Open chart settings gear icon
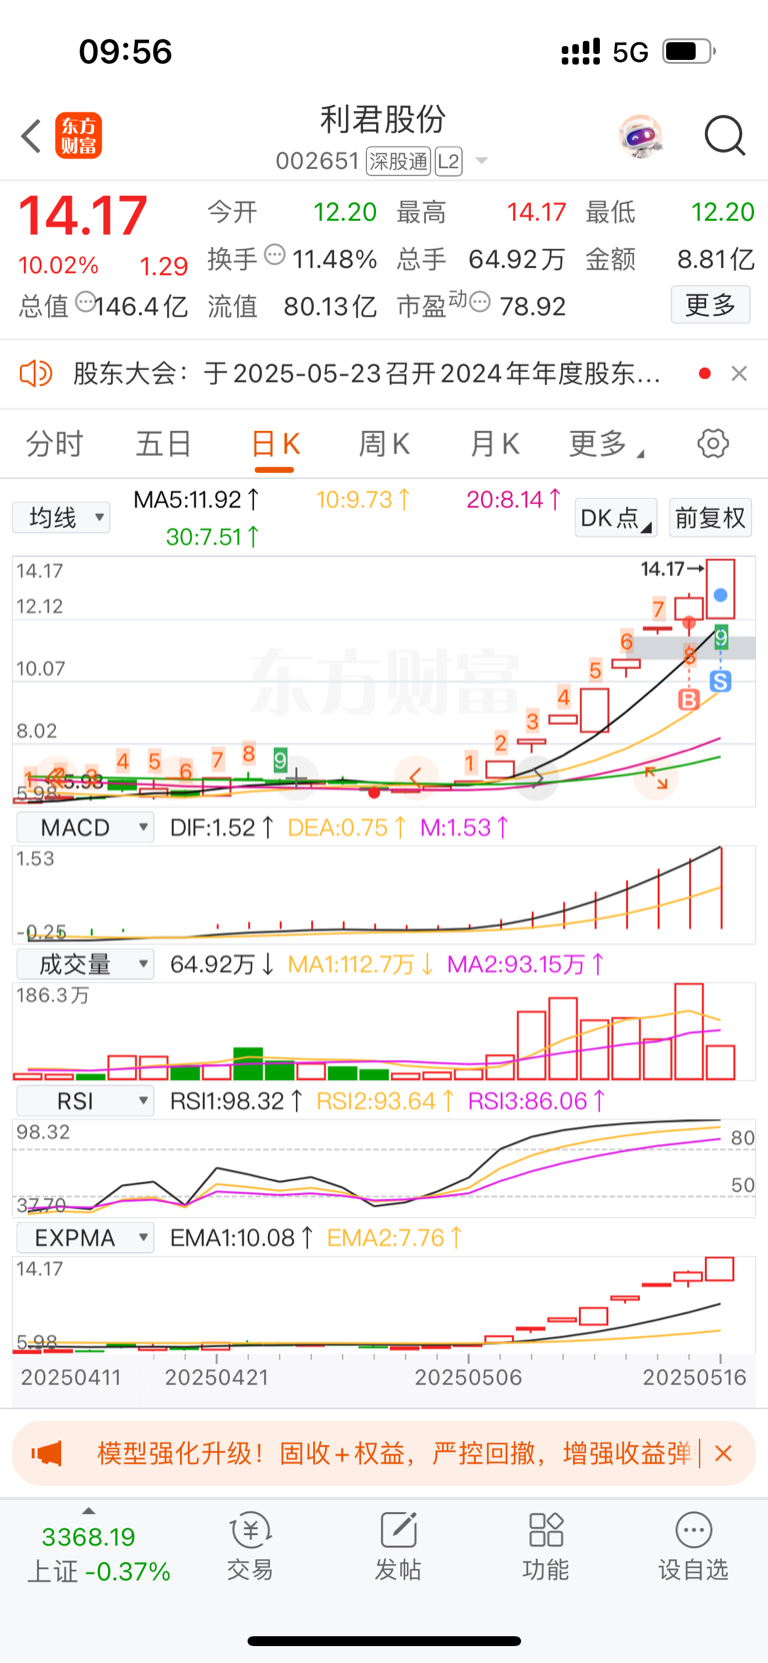This screenshot has width=768, height=1663. 713,443
